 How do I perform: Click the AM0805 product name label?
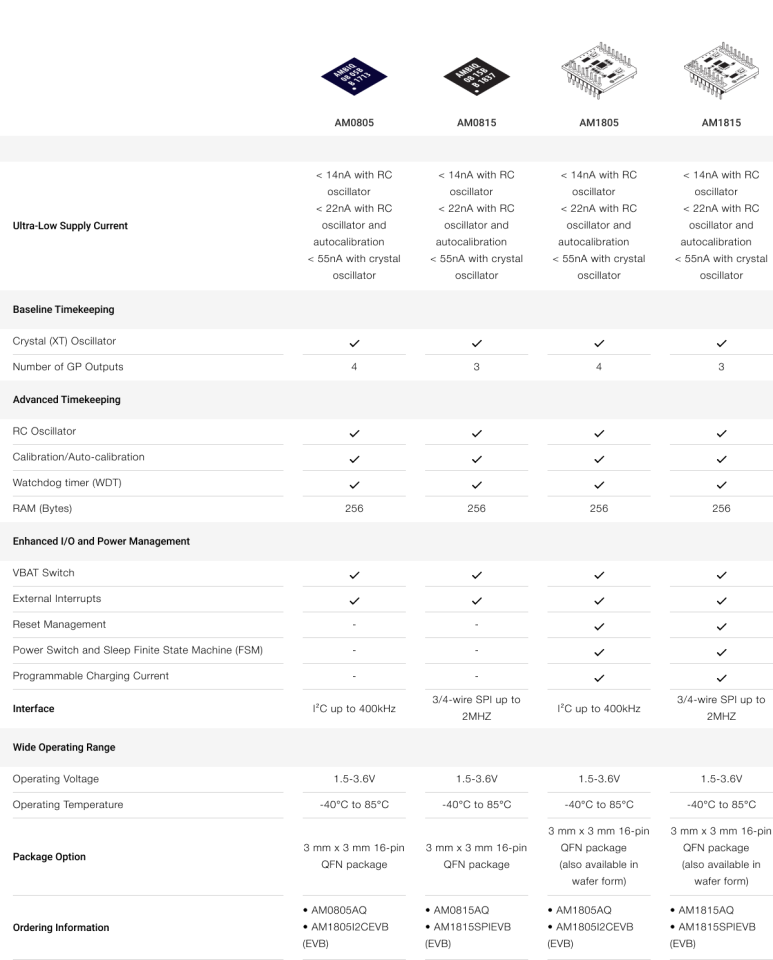click(354, 123)
